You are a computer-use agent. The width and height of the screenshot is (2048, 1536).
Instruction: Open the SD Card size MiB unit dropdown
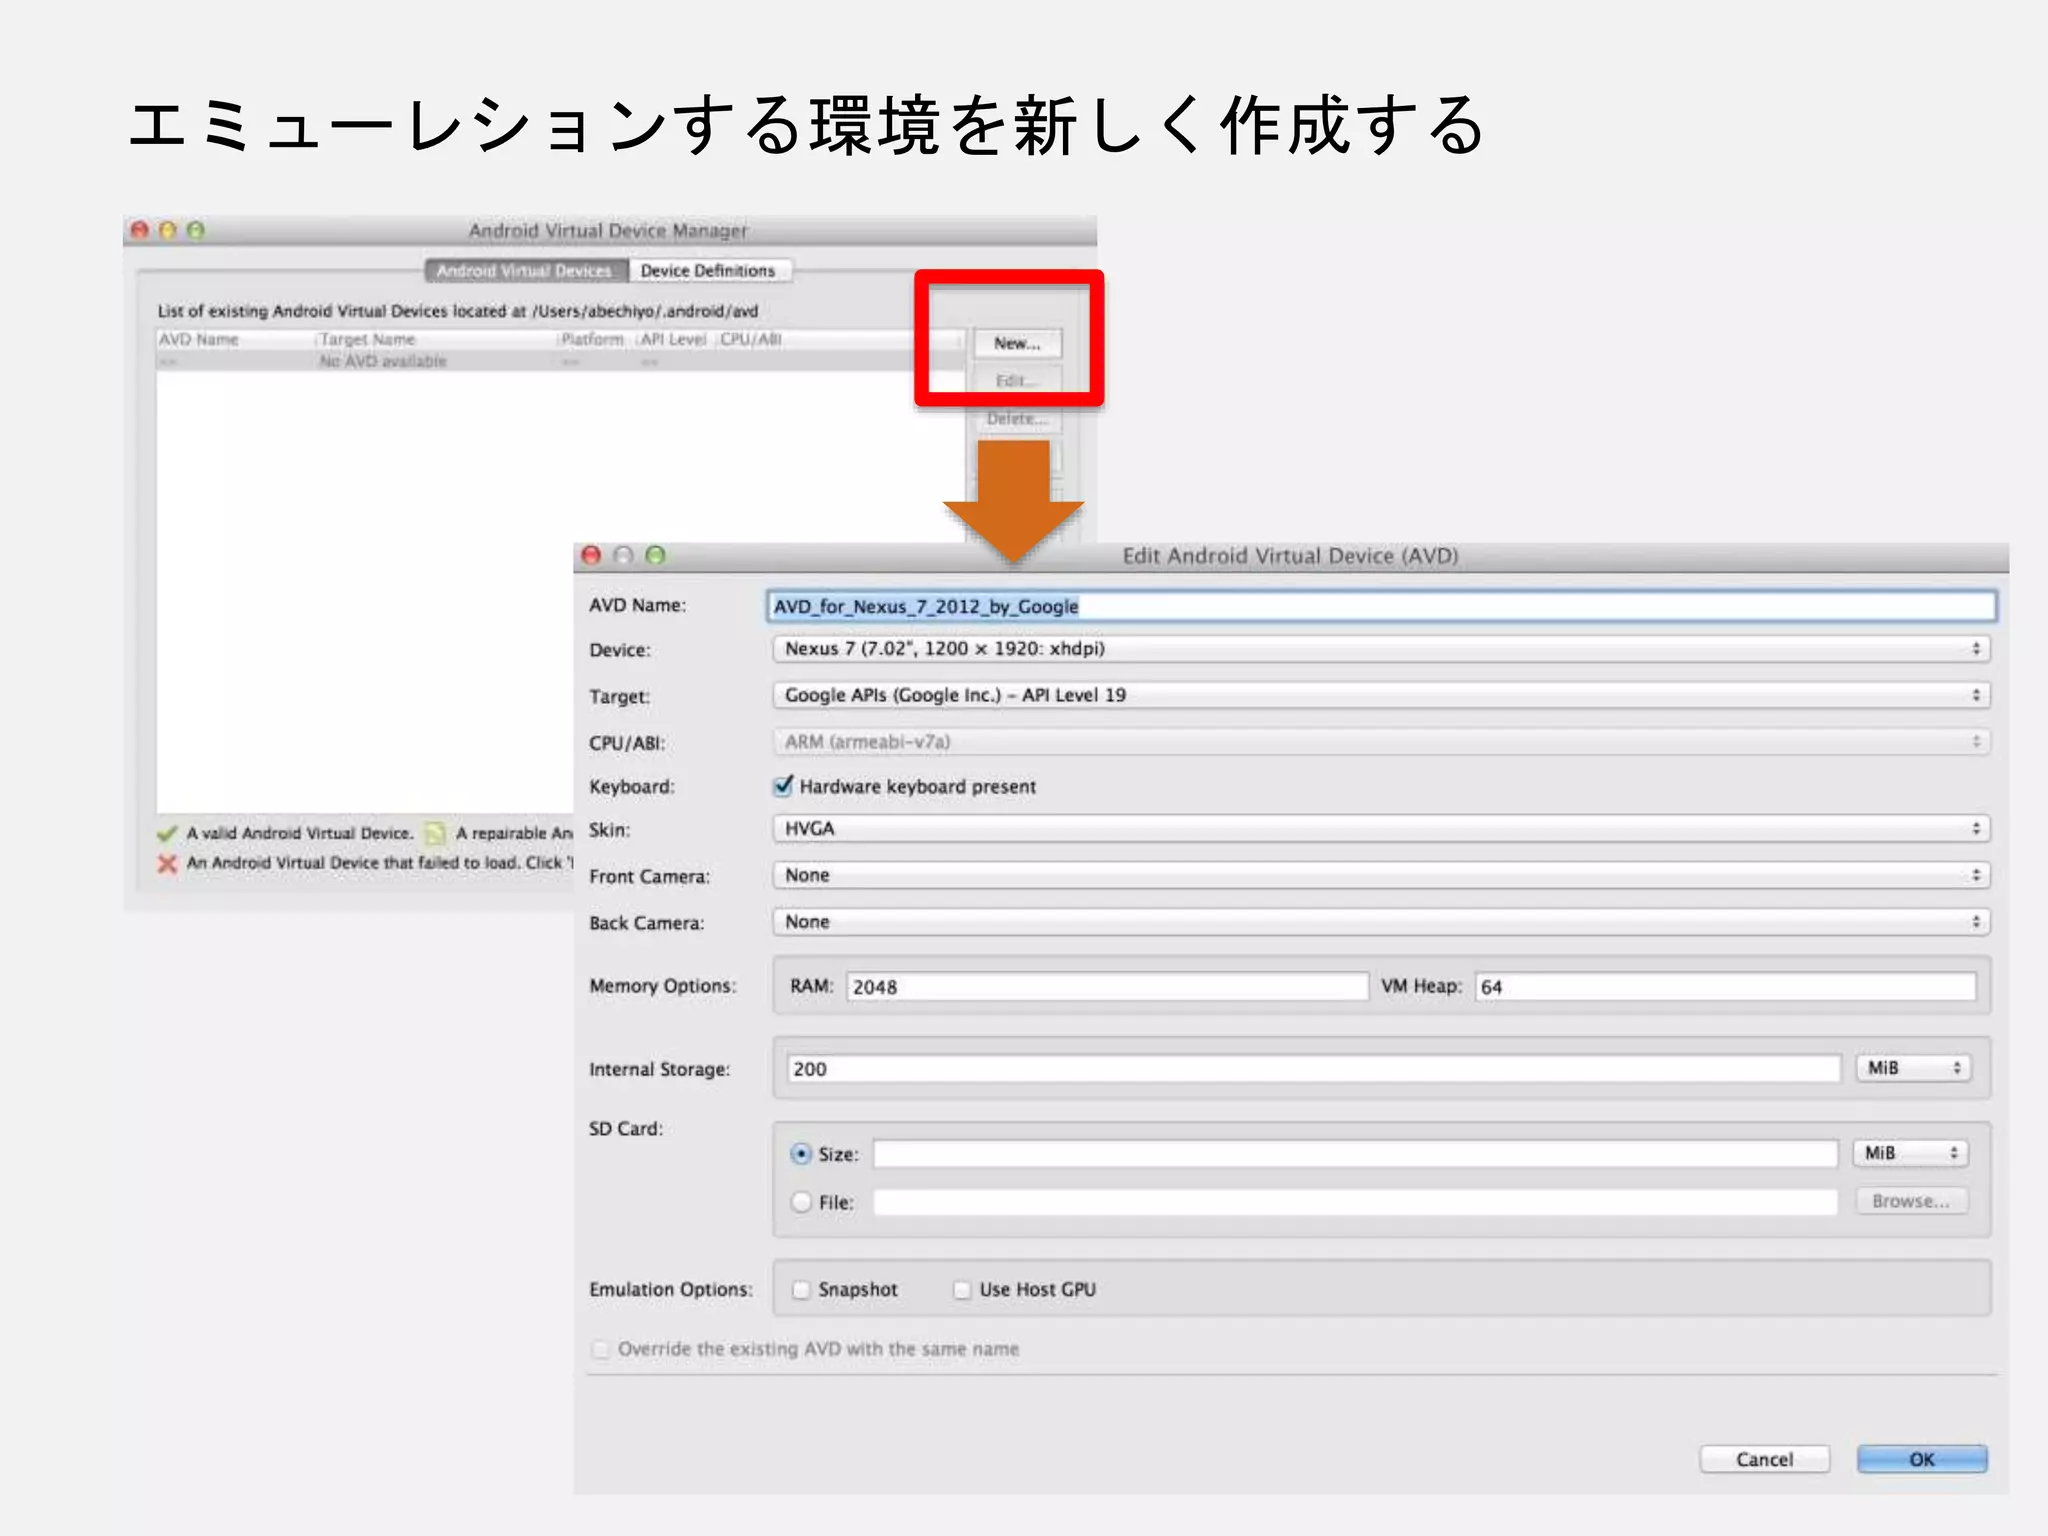click(1911, 1153)
